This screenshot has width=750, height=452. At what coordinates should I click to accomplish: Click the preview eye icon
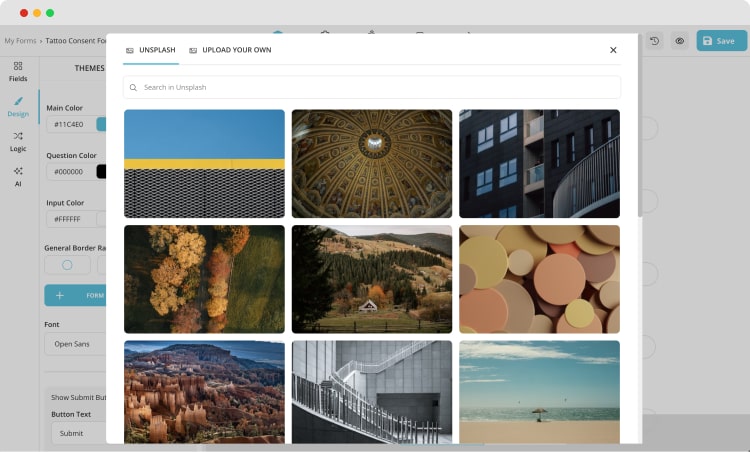point(679,41)
